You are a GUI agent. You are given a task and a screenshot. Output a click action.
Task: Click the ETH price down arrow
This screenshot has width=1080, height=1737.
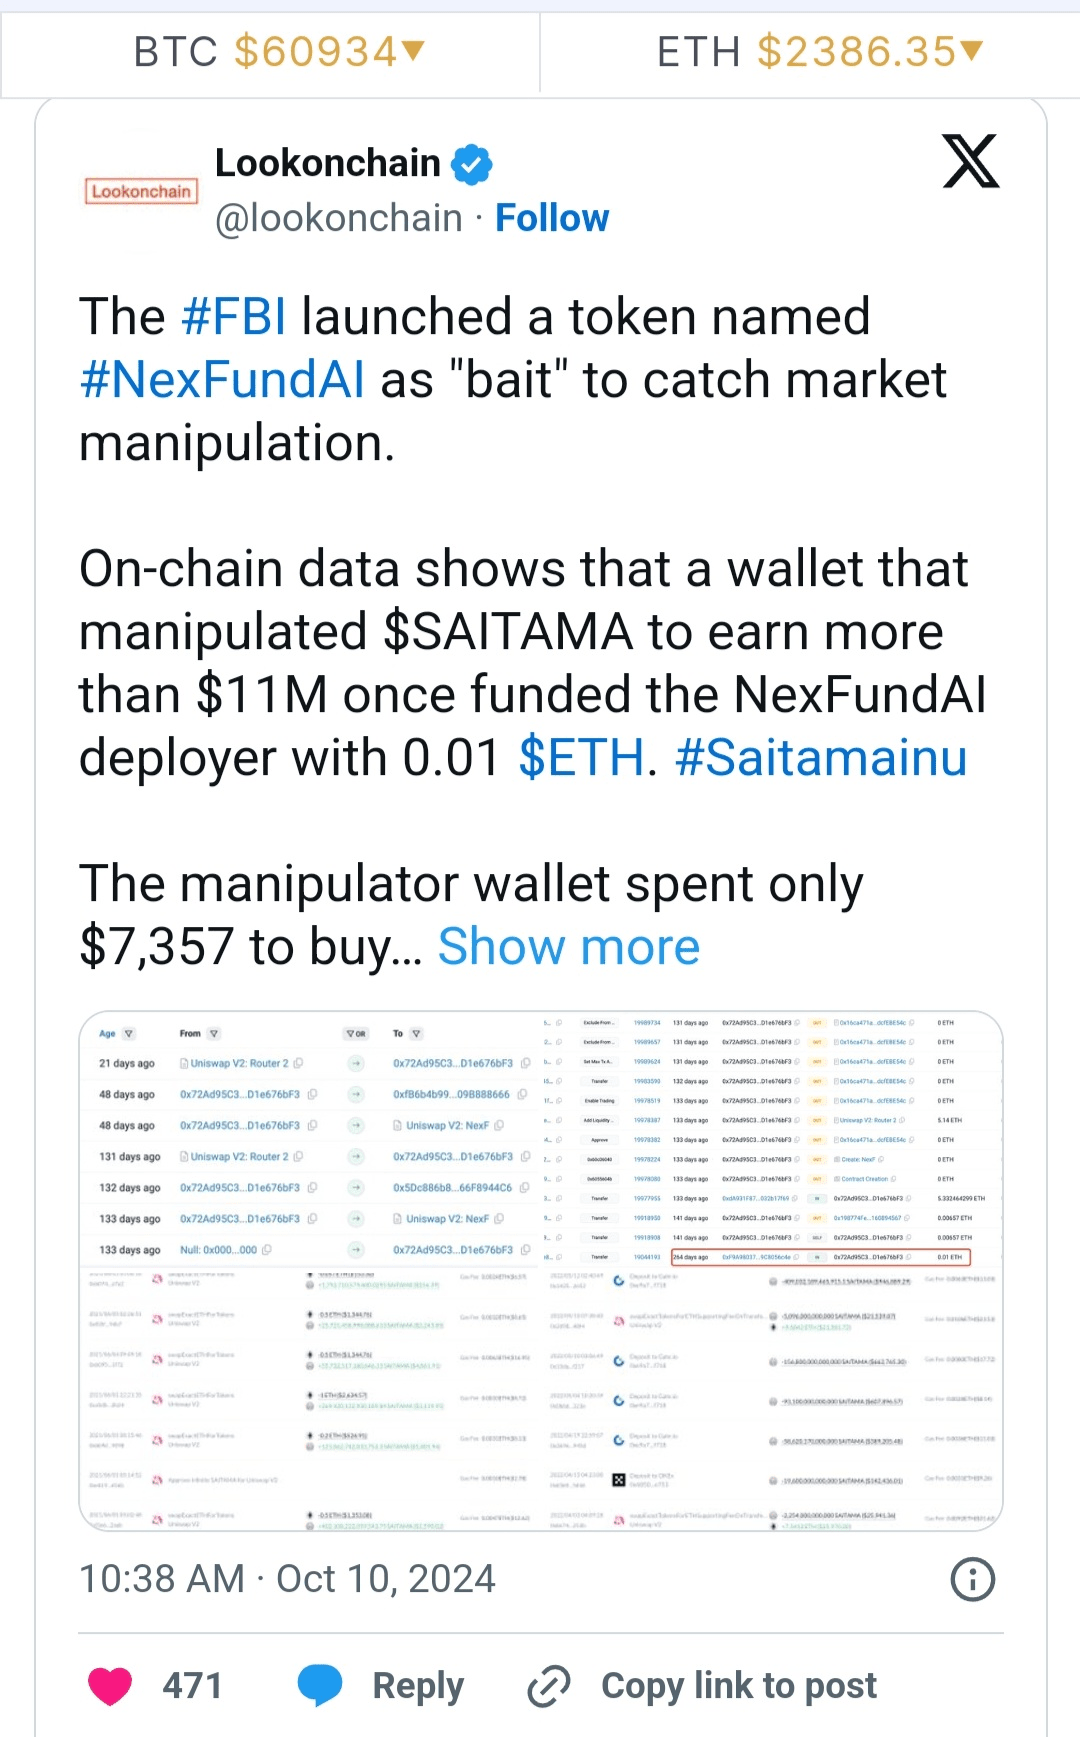[971, 49]
